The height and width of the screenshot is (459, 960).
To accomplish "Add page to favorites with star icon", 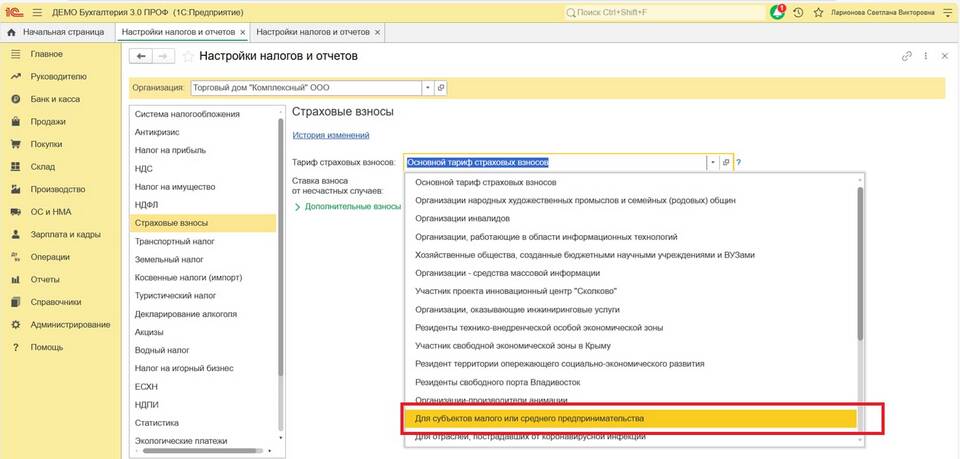I will pyautogui.click(x=187, y=56).
